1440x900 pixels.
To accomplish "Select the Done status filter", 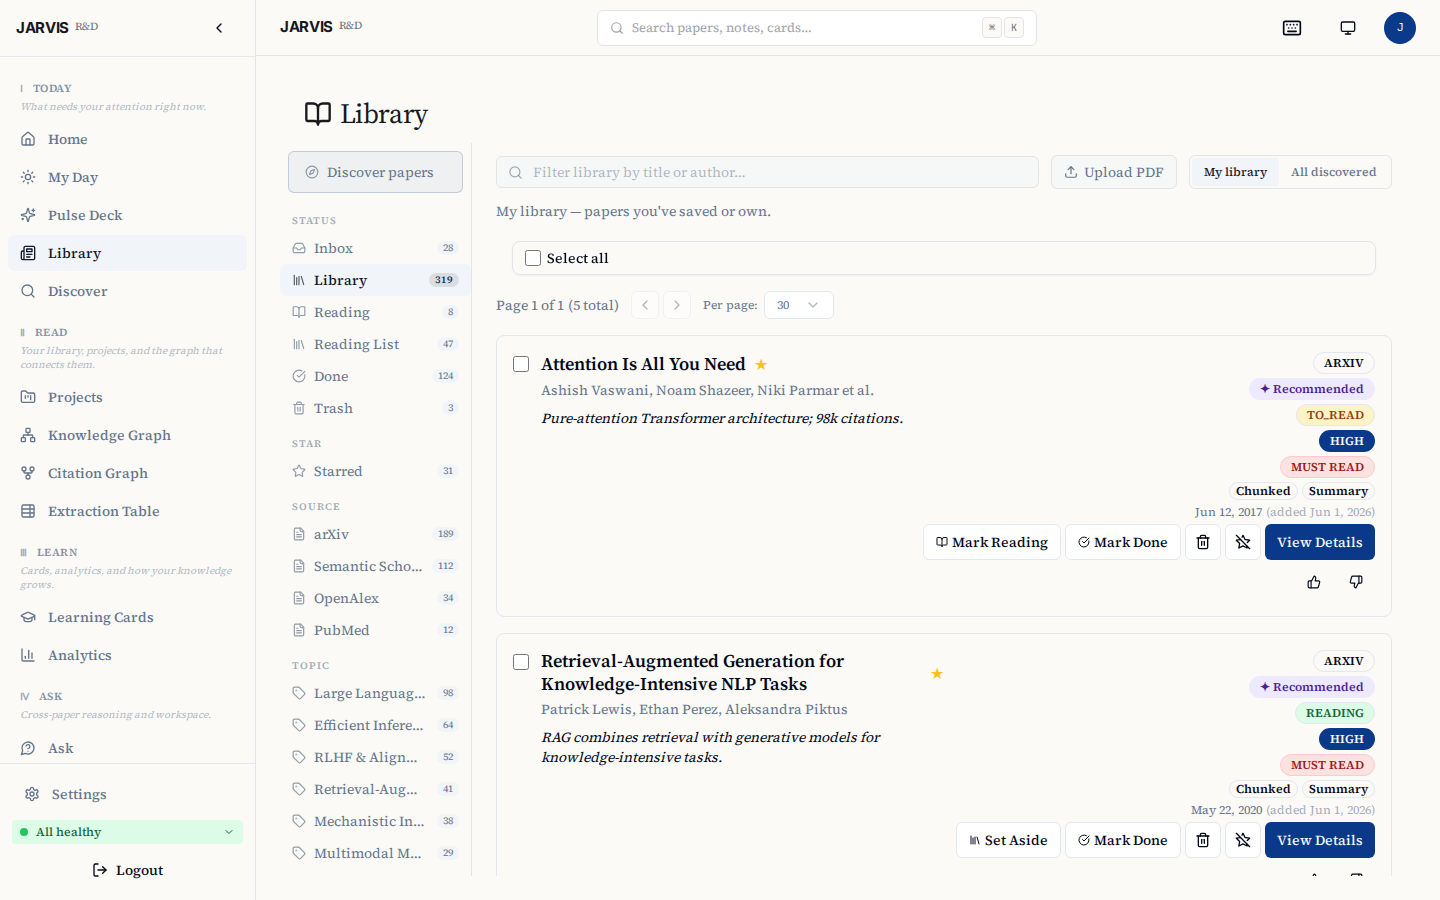I will tap(375, 376).
